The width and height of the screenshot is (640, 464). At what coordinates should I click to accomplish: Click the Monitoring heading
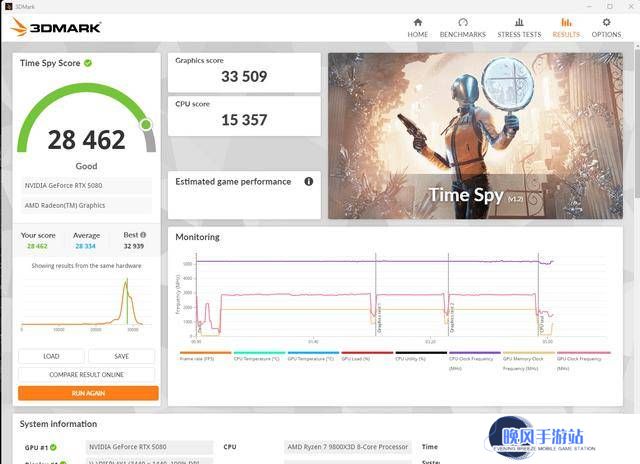(198, 237)
